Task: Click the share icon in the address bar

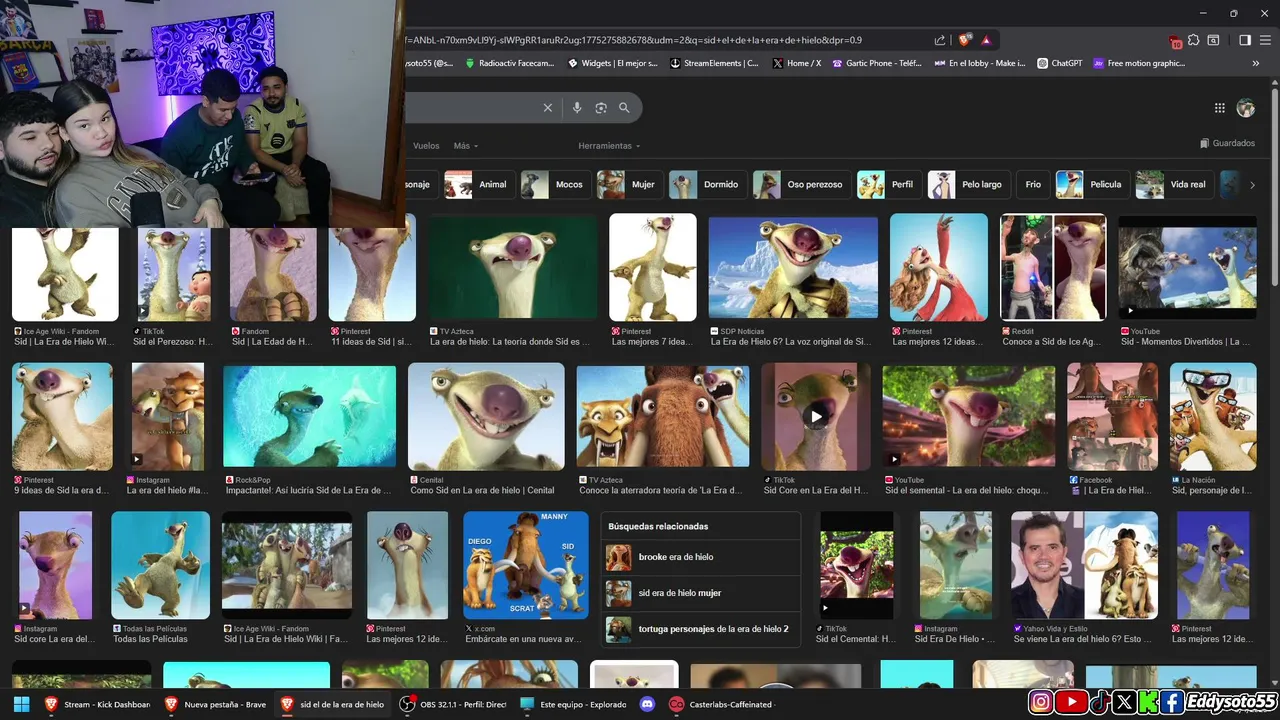Action: [940, 40]
